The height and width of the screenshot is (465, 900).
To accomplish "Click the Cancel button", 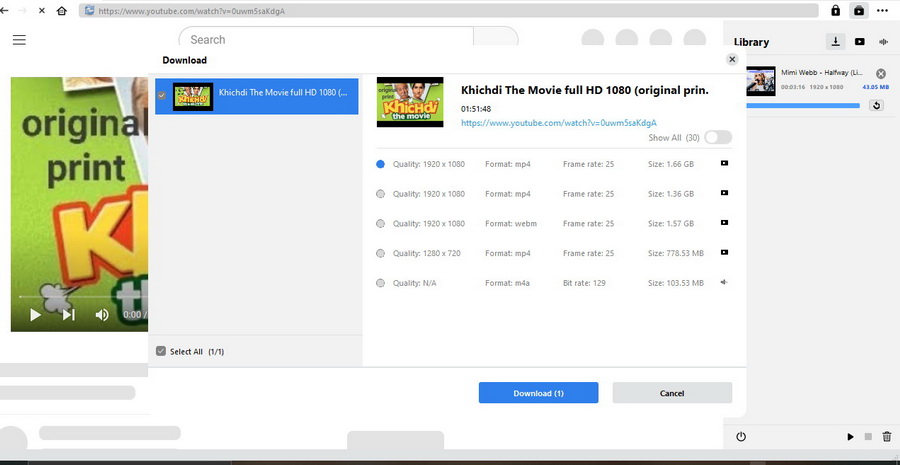I will click(x=672, y=393).
